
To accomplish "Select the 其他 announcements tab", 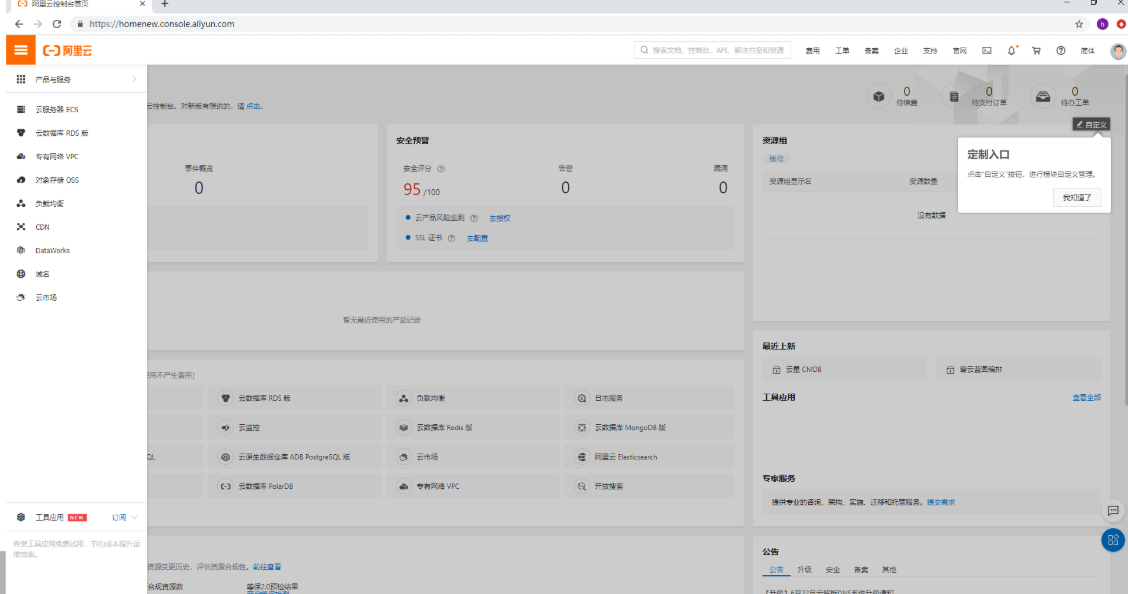I will coord(889,570).
